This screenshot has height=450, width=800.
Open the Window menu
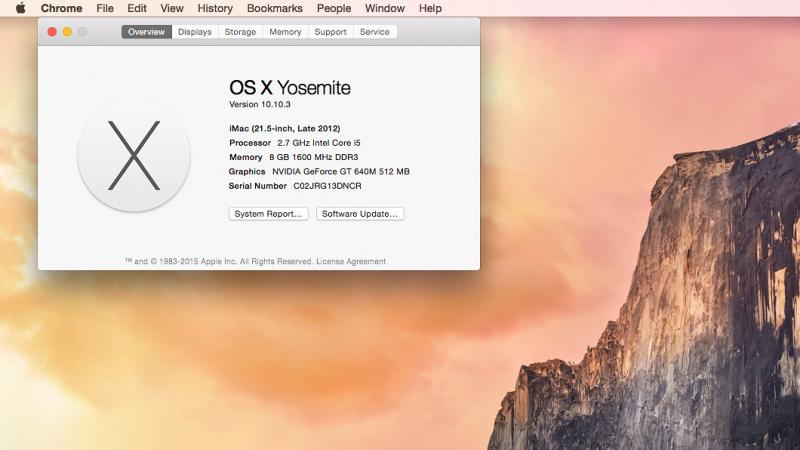(x=385, y=8)
